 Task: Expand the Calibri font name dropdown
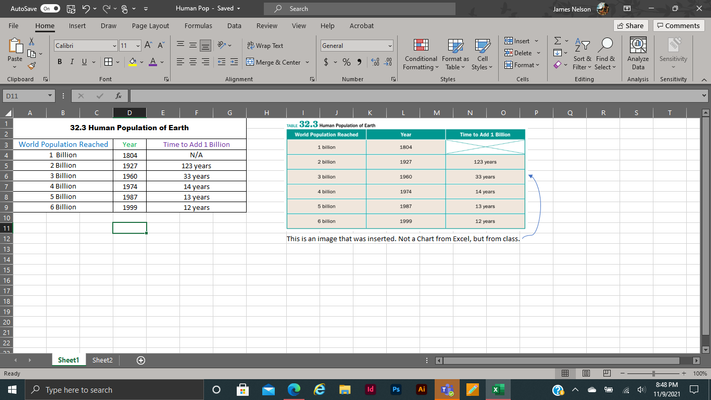(114, 46)
